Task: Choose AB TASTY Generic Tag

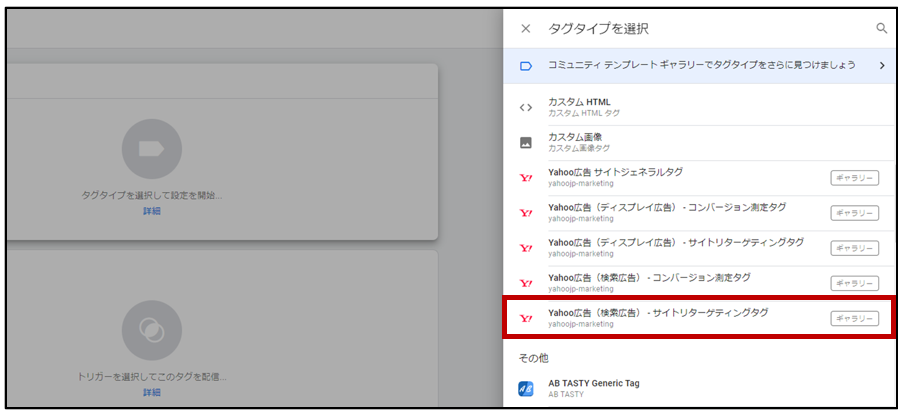Action: click(699, 389)
